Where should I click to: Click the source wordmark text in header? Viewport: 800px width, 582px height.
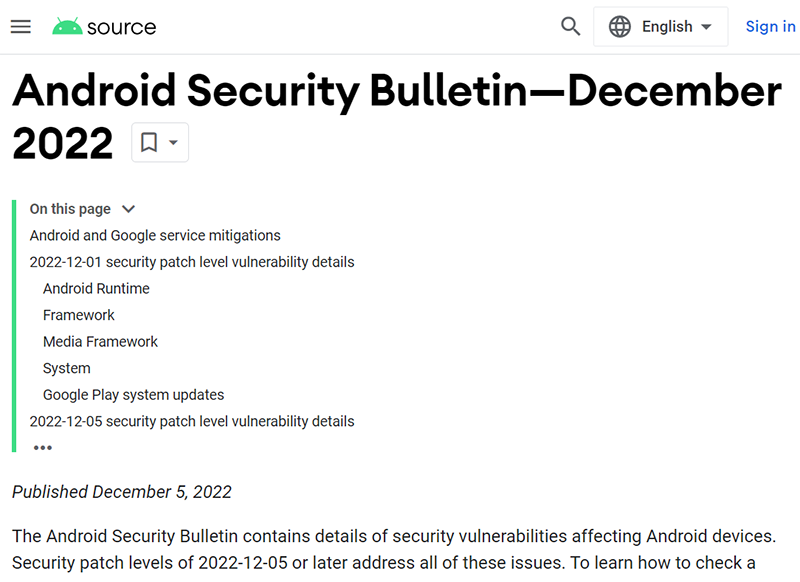pyautogui.click(x=121, y=27)
